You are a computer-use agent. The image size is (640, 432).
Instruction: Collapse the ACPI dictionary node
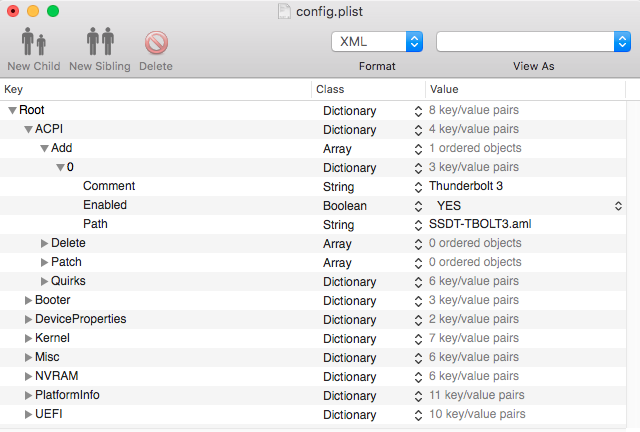coord(28,129)
